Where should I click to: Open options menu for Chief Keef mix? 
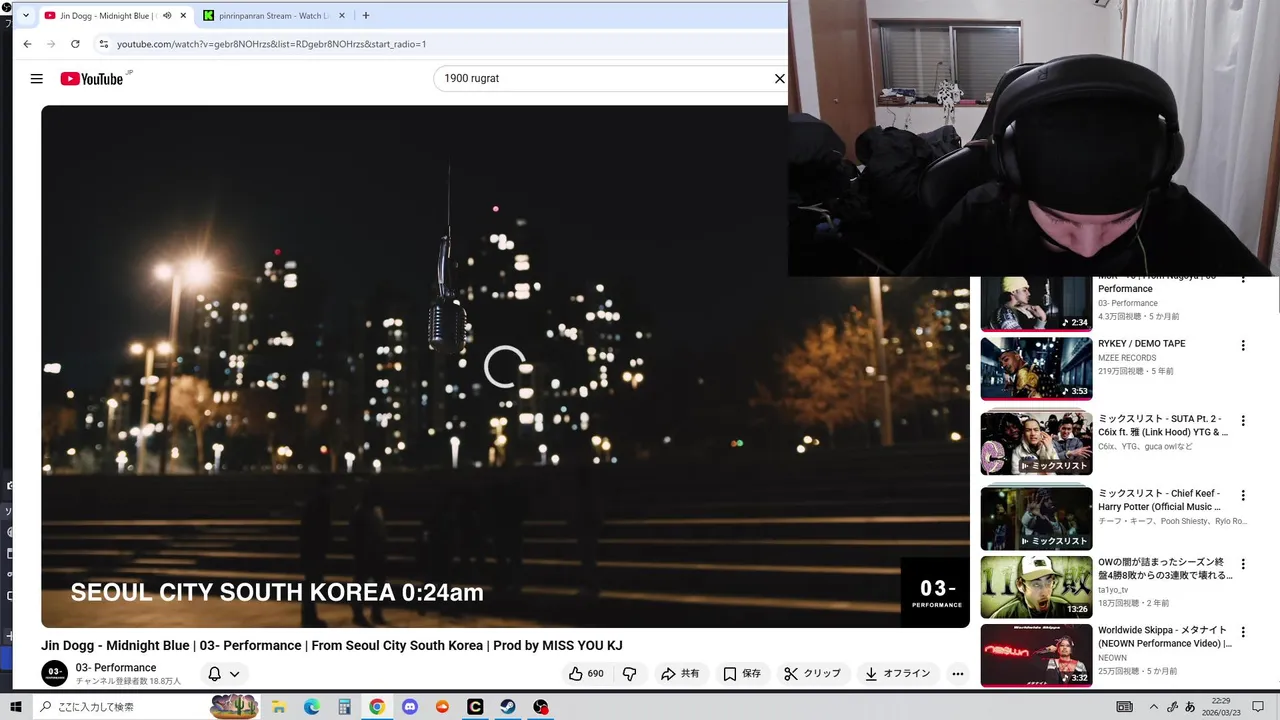click(x=1243, y=495)
